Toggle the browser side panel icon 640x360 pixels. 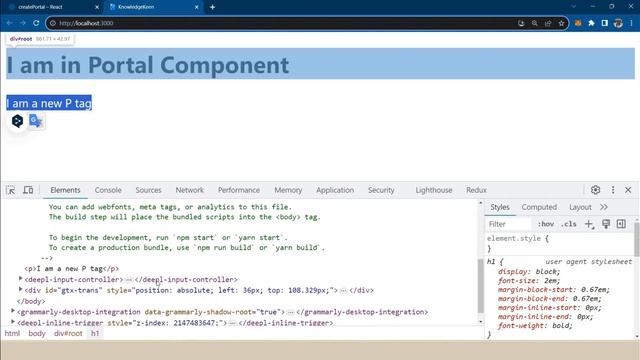point(605,23)
